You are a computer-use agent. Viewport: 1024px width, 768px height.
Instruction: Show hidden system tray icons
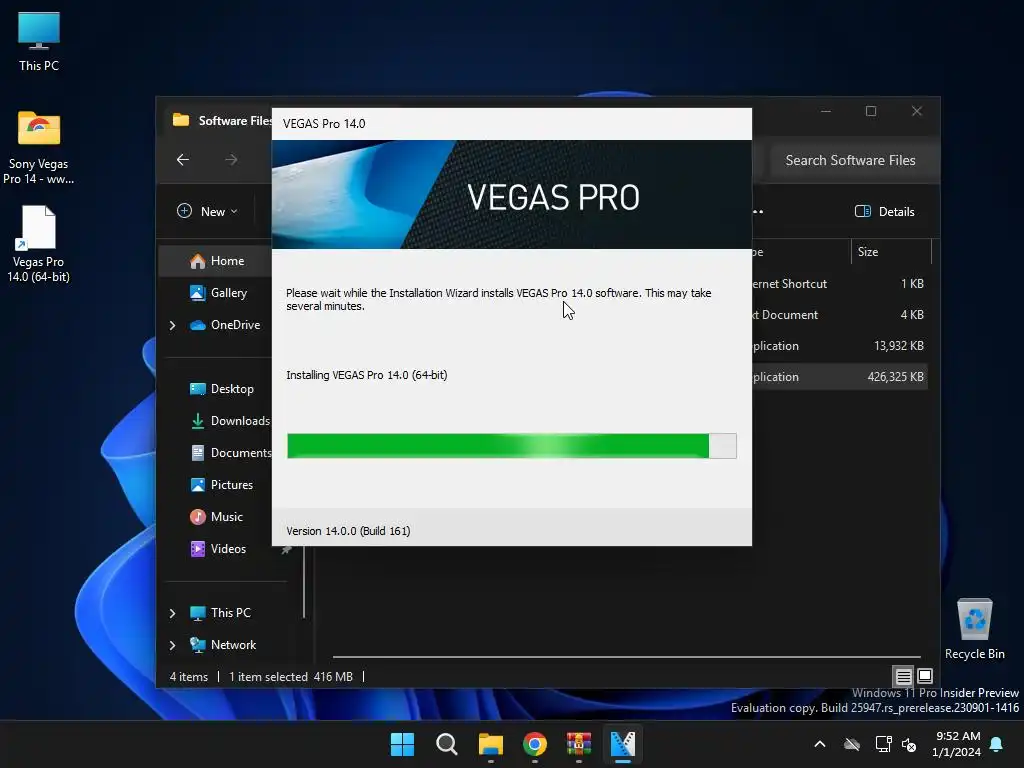click(820, 744)
